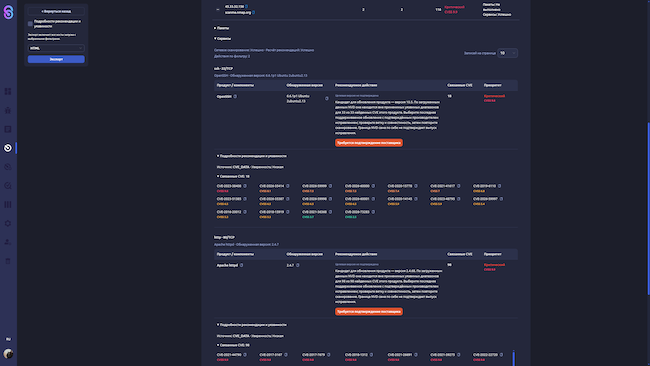Open the trash icon in sidebar
Image resolution: width=650 pixels, height=366 pixels.
(8, 261)
